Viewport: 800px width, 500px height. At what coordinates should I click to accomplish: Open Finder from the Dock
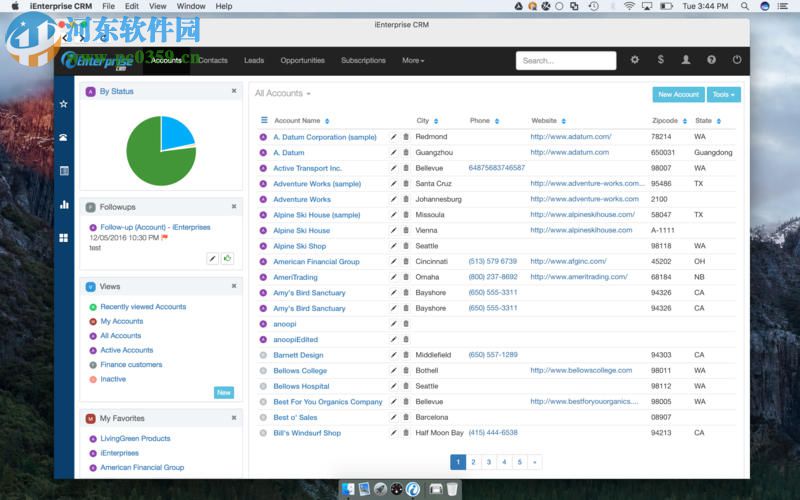pyautogui.click(x=348, y=489)
